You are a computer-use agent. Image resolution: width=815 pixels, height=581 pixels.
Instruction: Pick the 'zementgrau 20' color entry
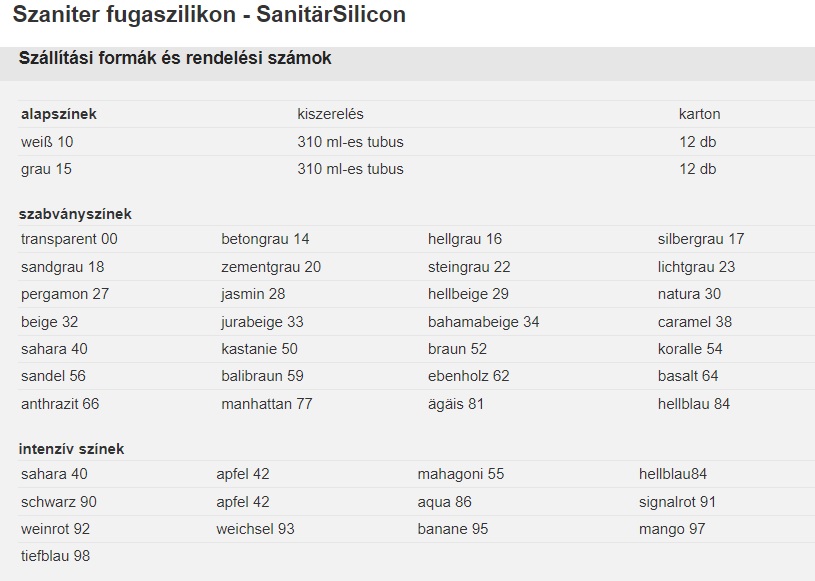pyautogui.click(x=271, y=267)
